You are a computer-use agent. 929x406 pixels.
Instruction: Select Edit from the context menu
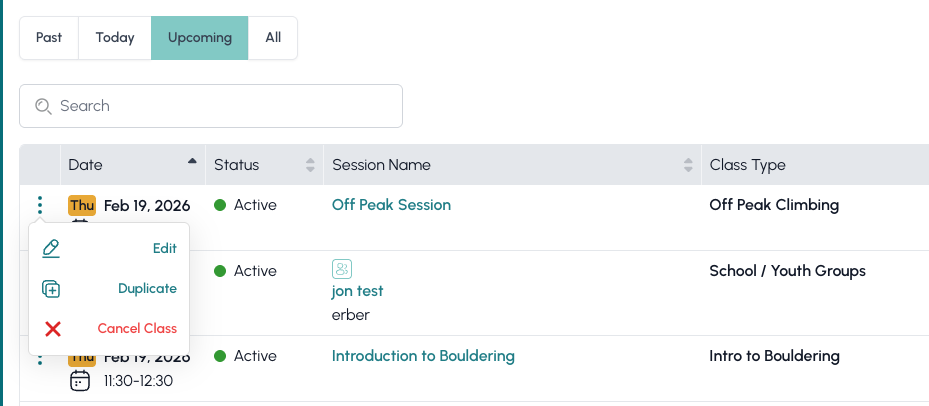164,249
